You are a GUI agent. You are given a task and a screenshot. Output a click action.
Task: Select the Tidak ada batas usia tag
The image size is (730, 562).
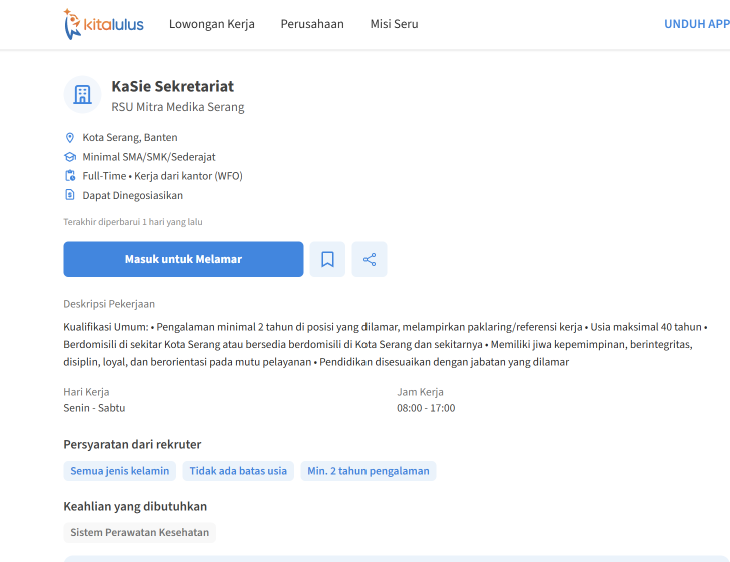coord(238,471)
